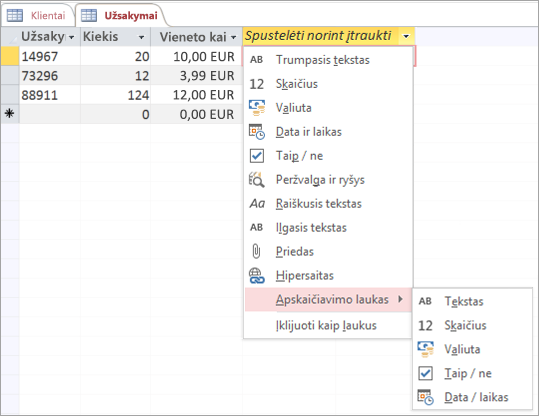Screen dimensions: 539x416
Task: Click the paperclip icon beside Priedas
Action: pos(256,251)
